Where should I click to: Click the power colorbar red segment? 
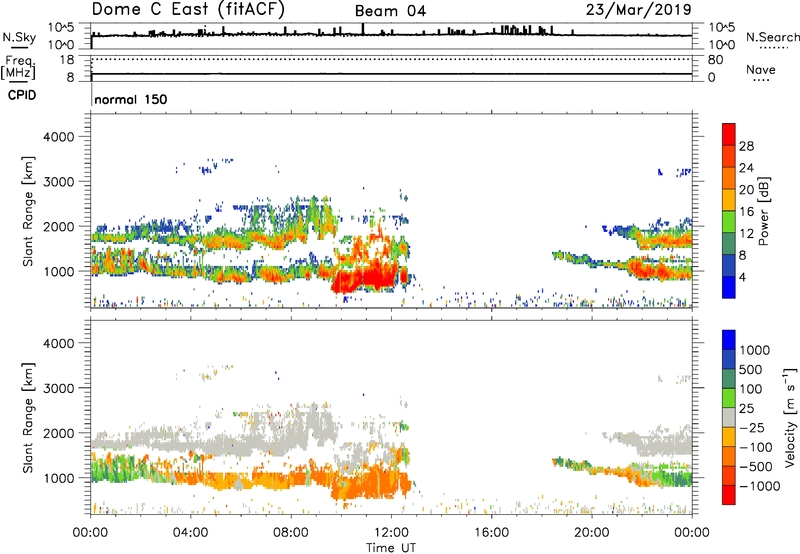click(729, 134)
